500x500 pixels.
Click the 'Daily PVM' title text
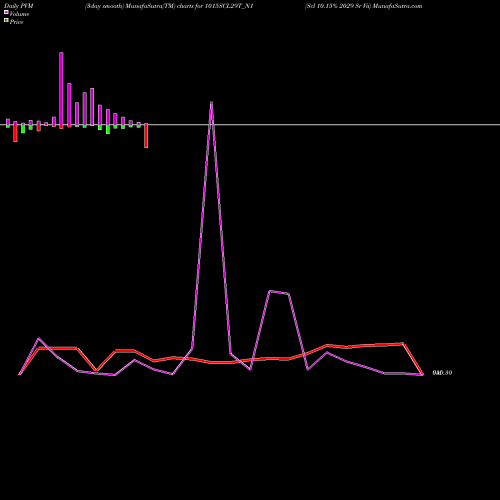[x=19, y=6]
